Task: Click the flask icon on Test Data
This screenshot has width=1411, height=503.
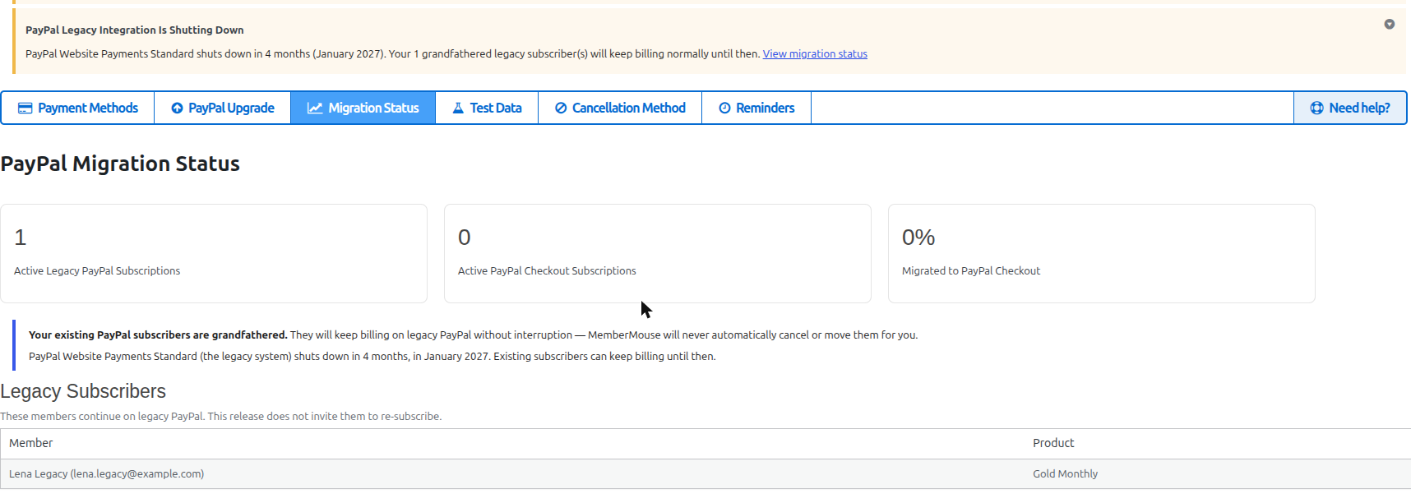Action: pos(458,108)
